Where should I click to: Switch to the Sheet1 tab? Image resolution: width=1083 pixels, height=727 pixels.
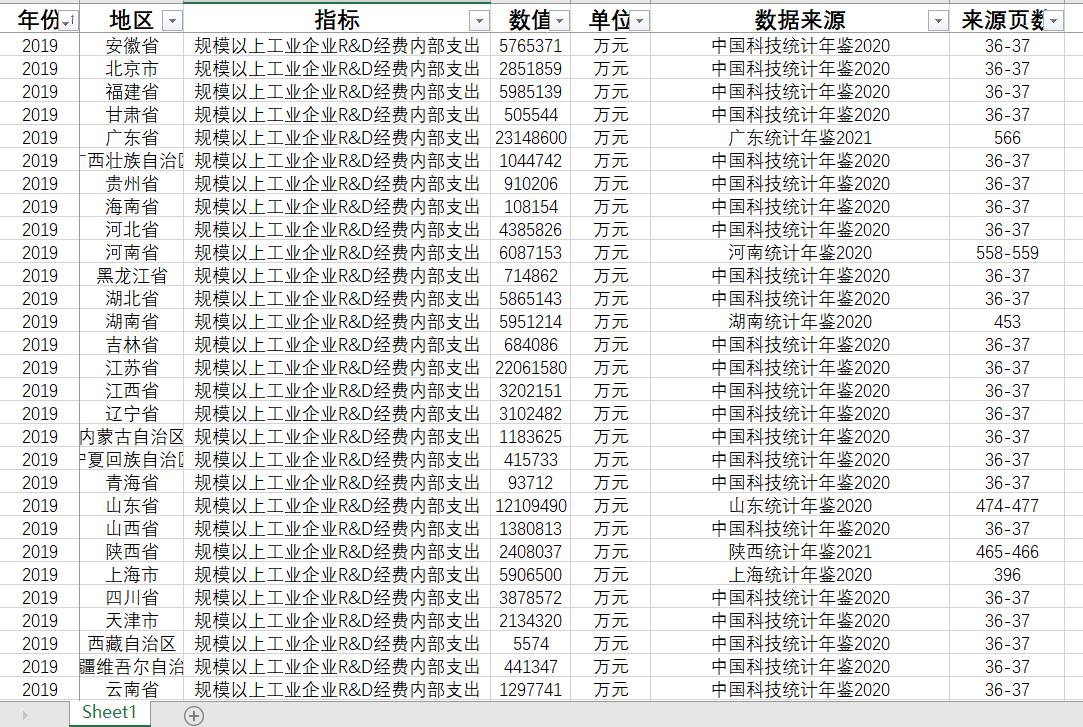(109, 713)
